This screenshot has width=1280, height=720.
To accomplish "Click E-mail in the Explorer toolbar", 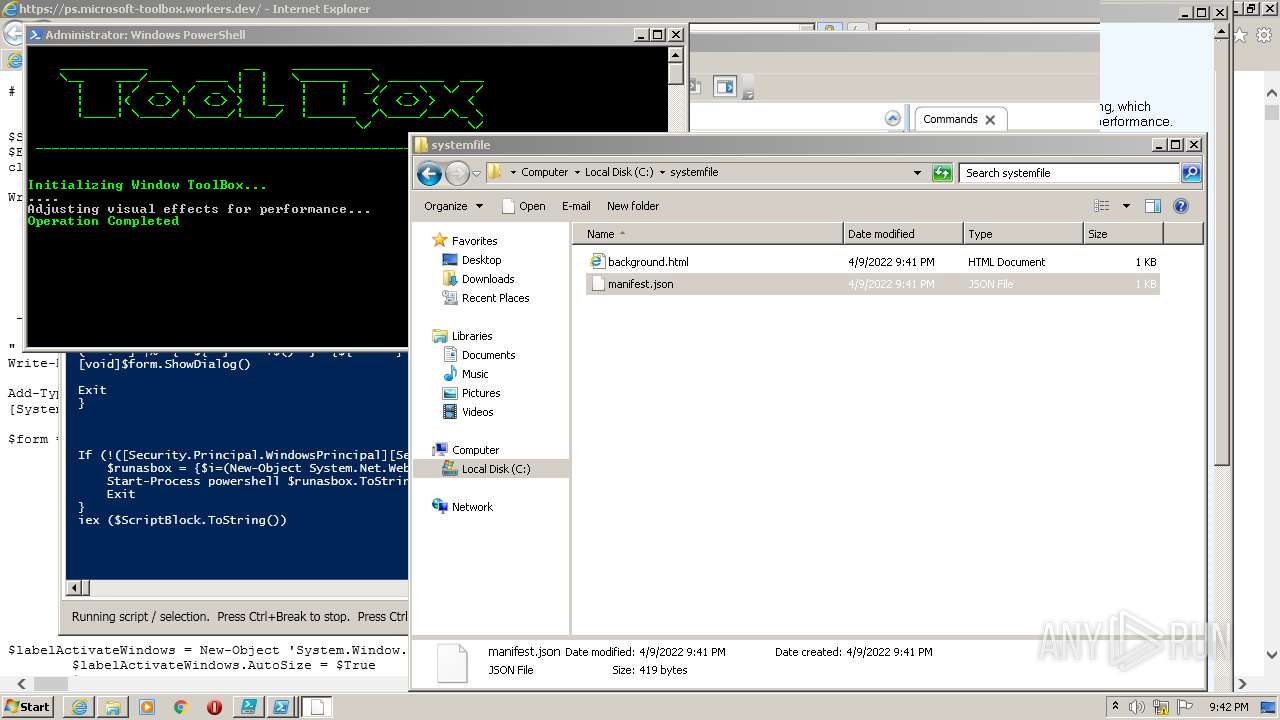I will (576, 206).
